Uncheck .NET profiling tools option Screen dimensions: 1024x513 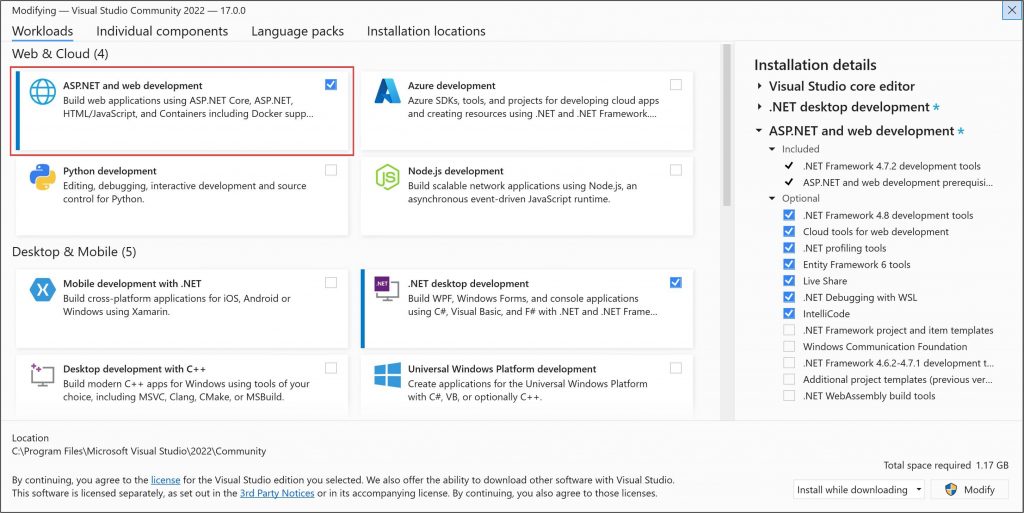click(x=789, y=247)
